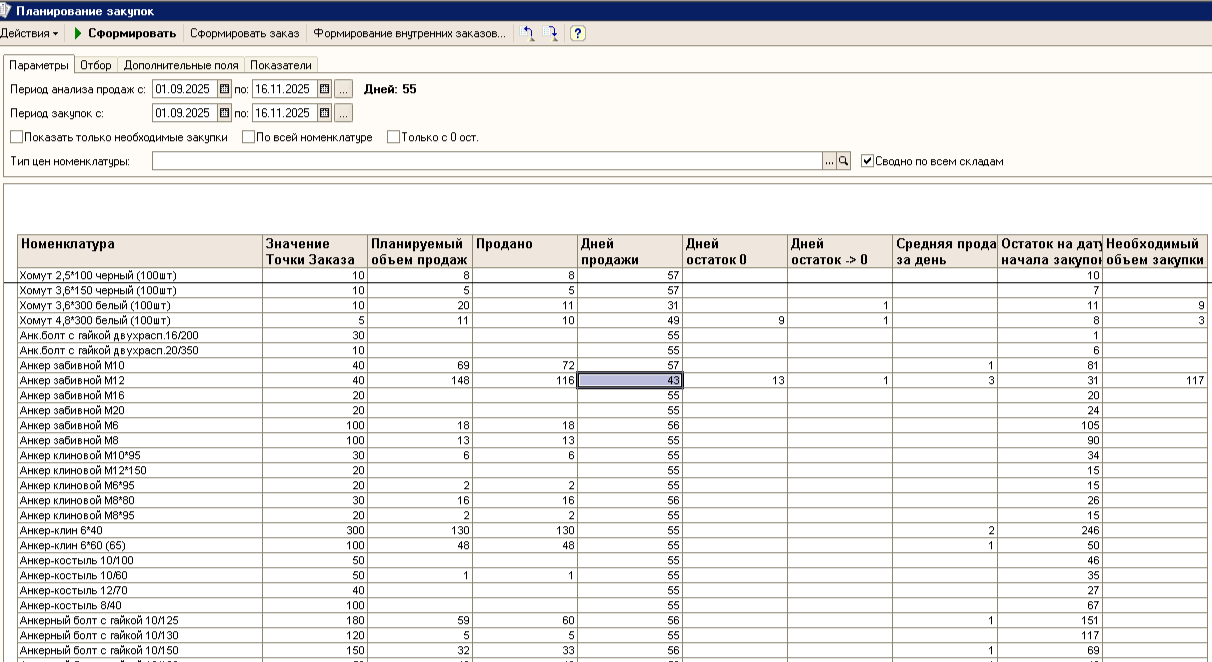Click the first arrow icon left of help
The width and height of the screenshot is (1212, 662).
(x=529, y=33)
